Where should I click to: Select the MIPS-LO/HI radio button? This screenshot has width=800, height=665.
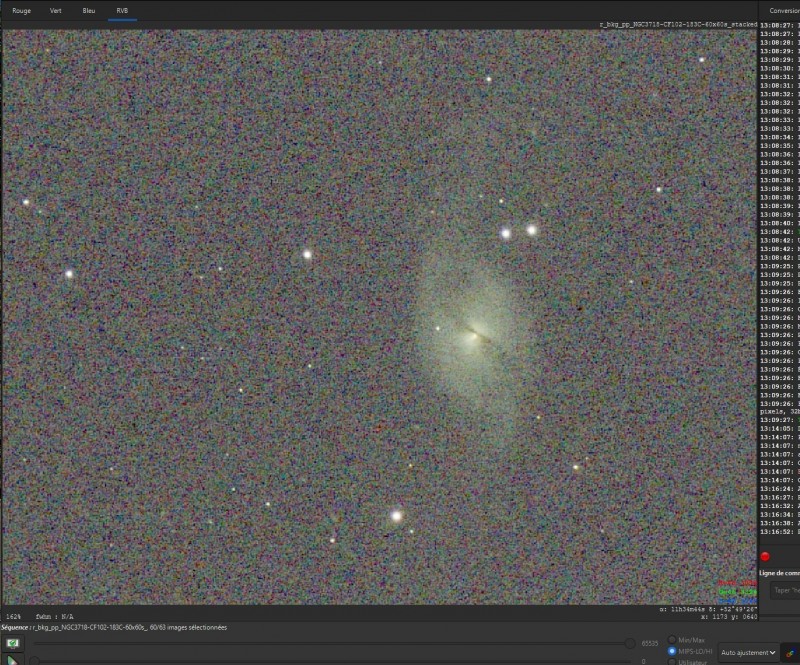[672, 651]
